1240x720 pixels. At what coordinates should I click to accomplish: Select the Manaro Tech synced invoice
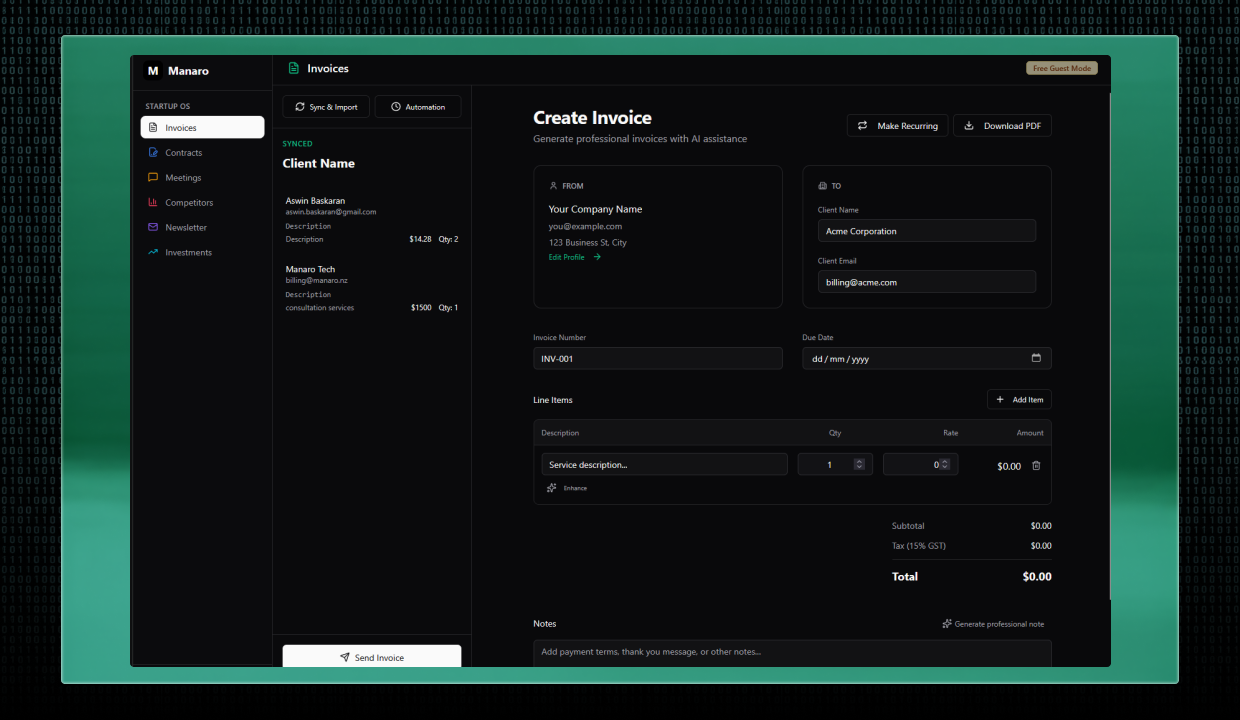(x=370, y=287)
